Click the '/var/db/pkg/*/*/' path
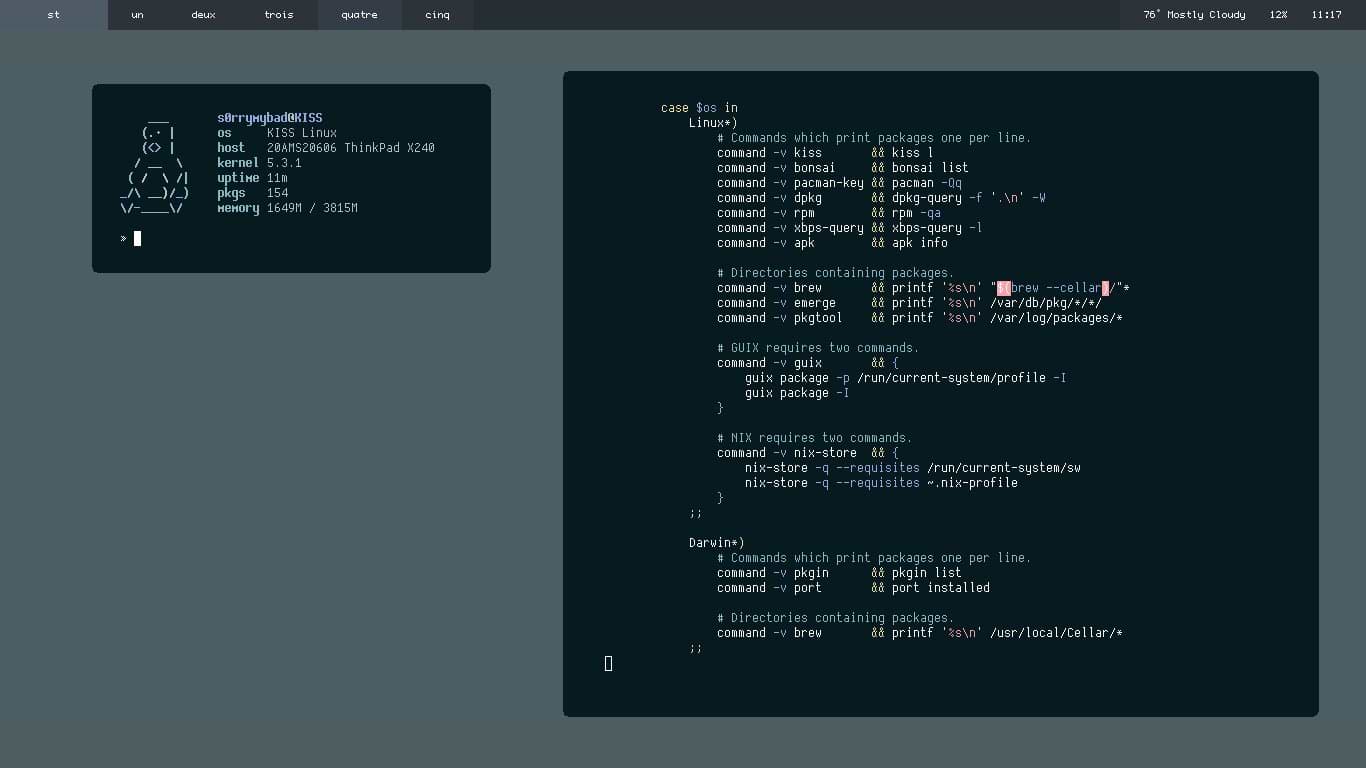This screenshot has width=1366, height=768. (1046, 303)
